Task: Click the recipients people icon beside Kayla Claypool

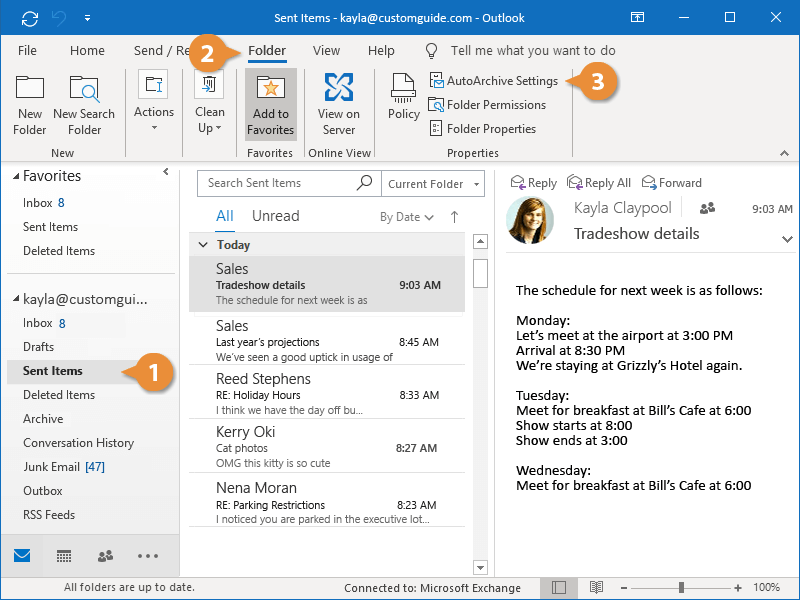Action: [x=707, y=208]
